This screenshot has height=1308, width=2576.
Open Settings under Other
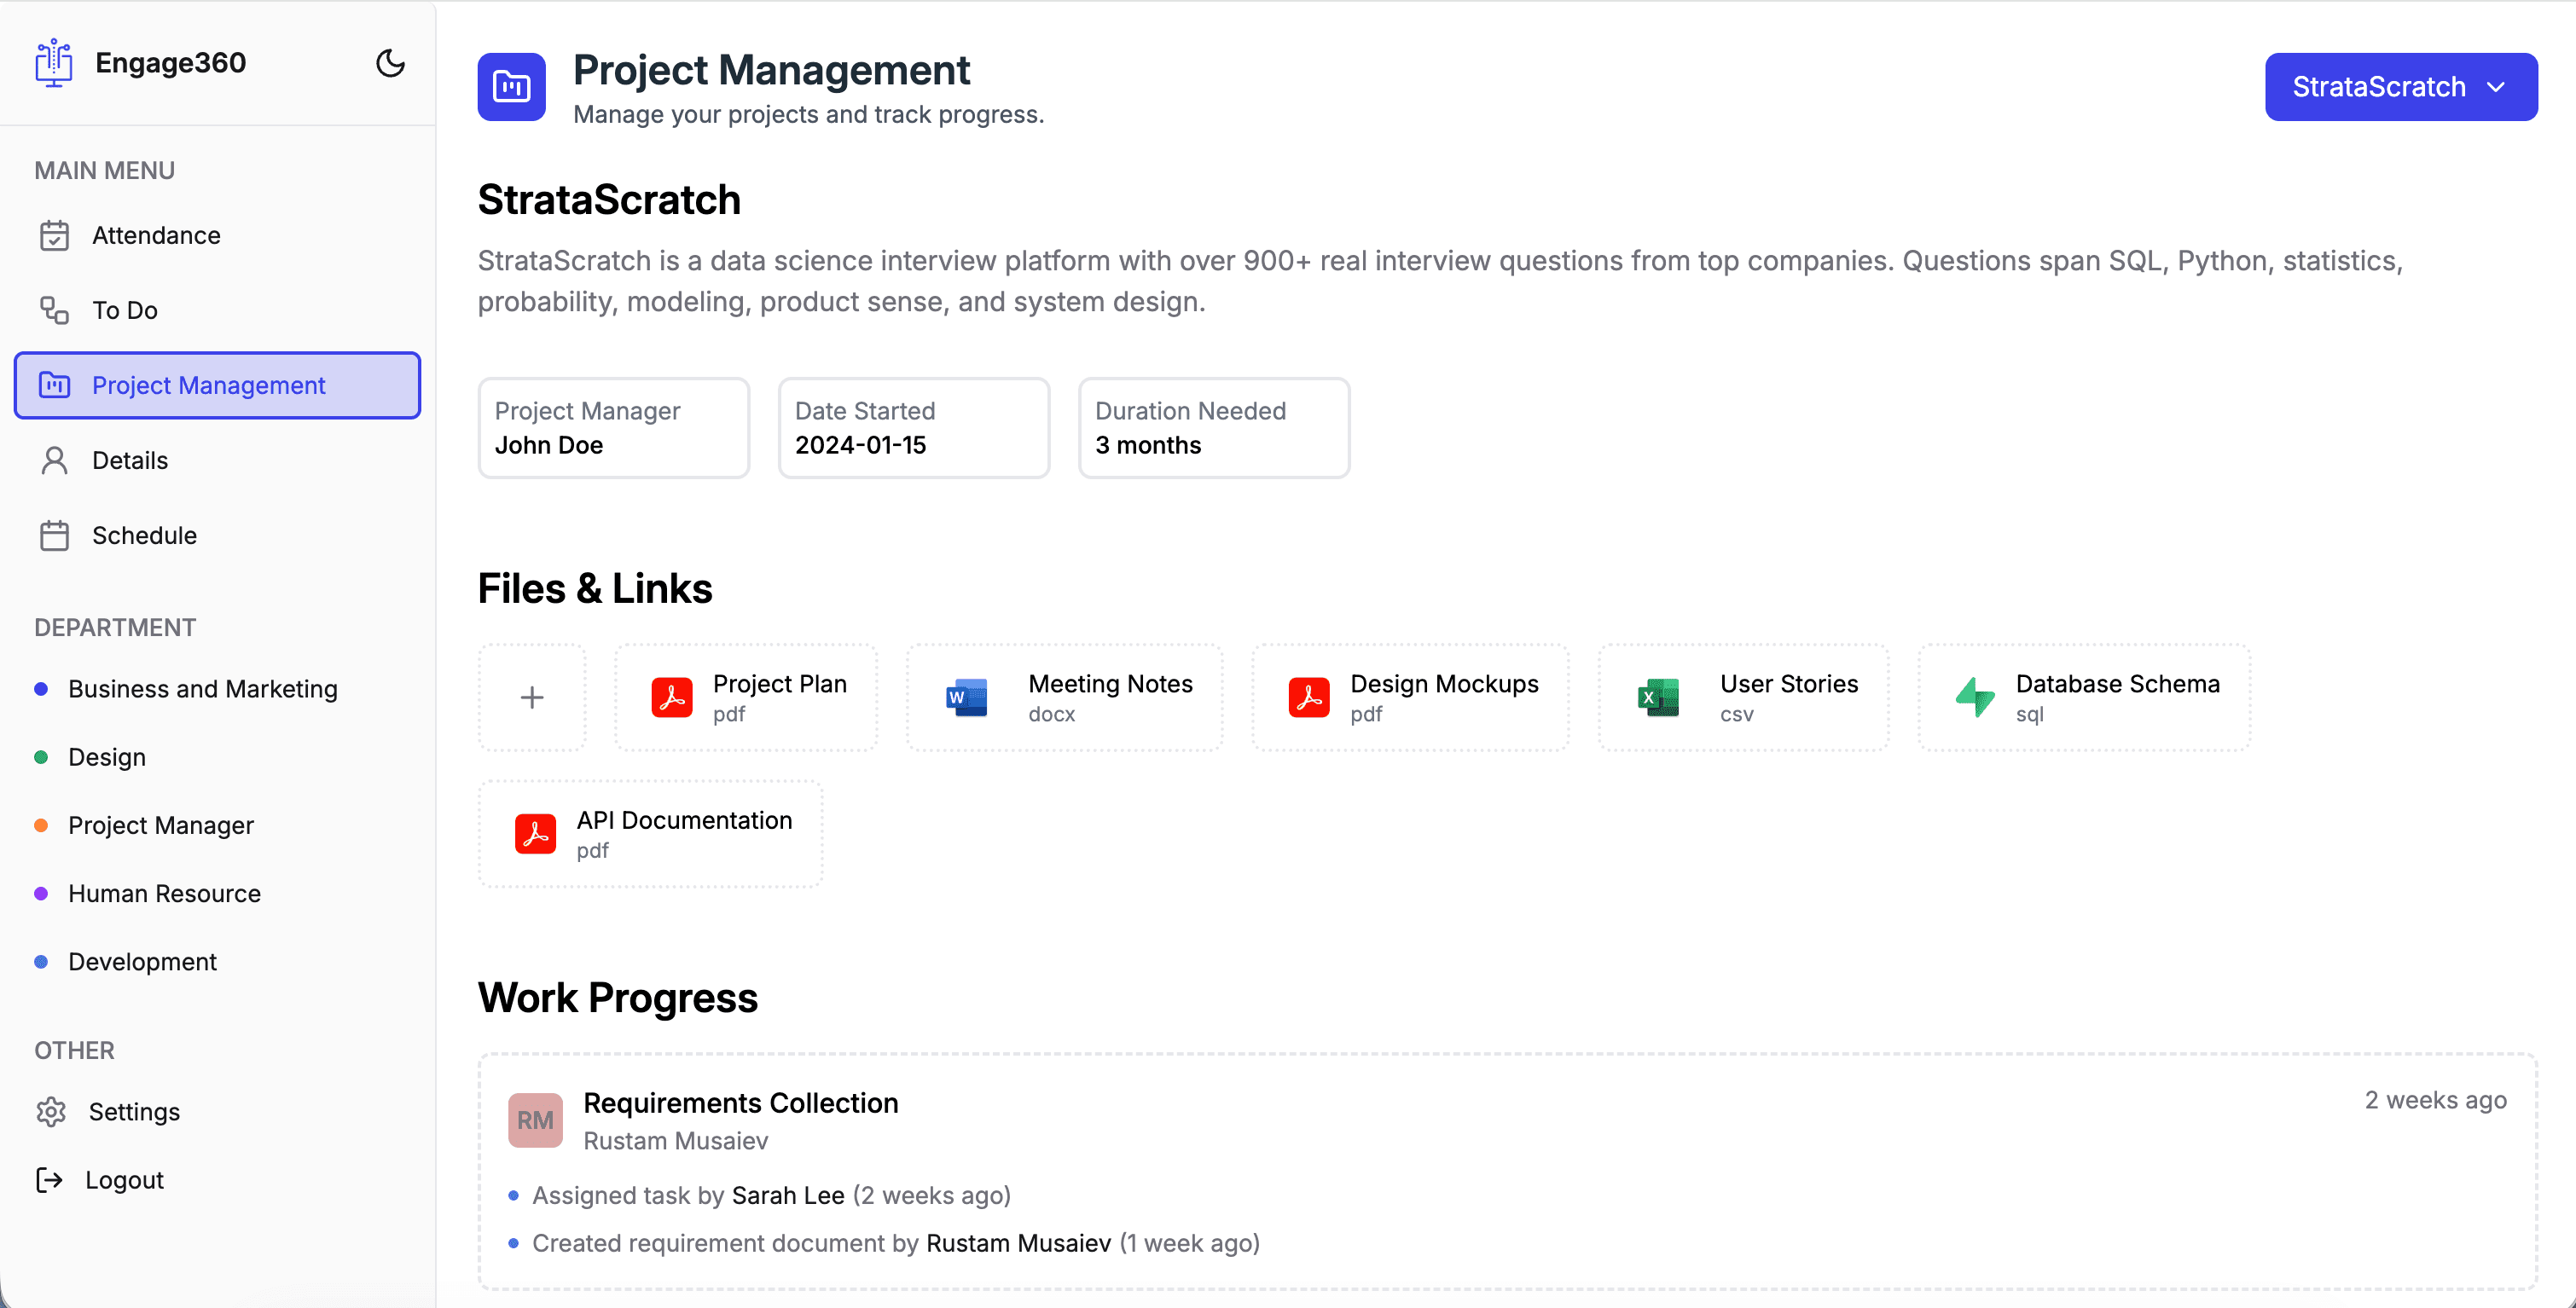pyautogui.click(x=134, y=1111)
